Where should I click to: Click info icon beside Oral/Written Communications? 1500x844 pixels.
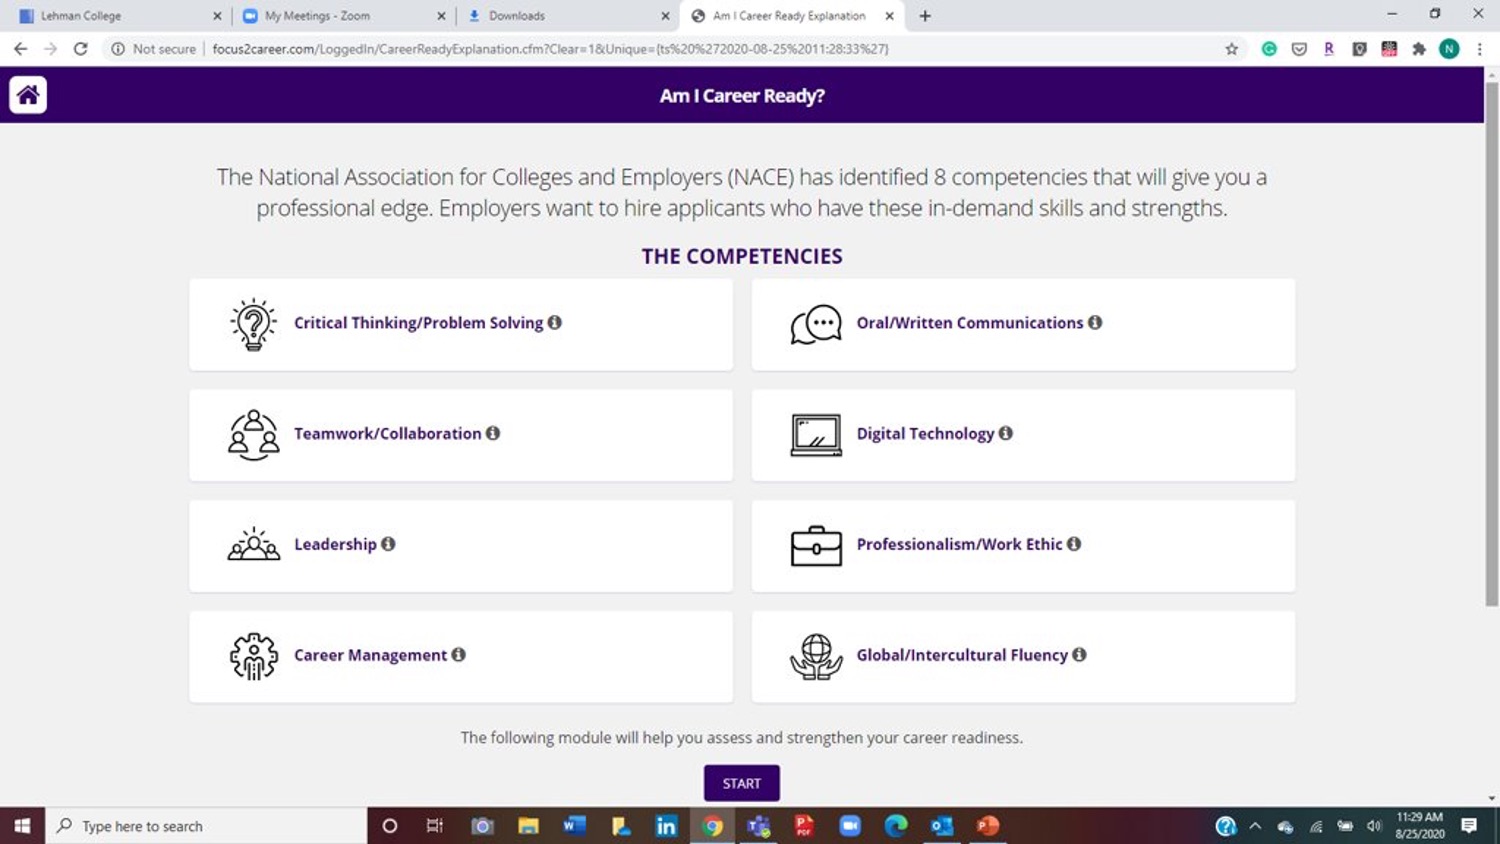point(1095,322)
